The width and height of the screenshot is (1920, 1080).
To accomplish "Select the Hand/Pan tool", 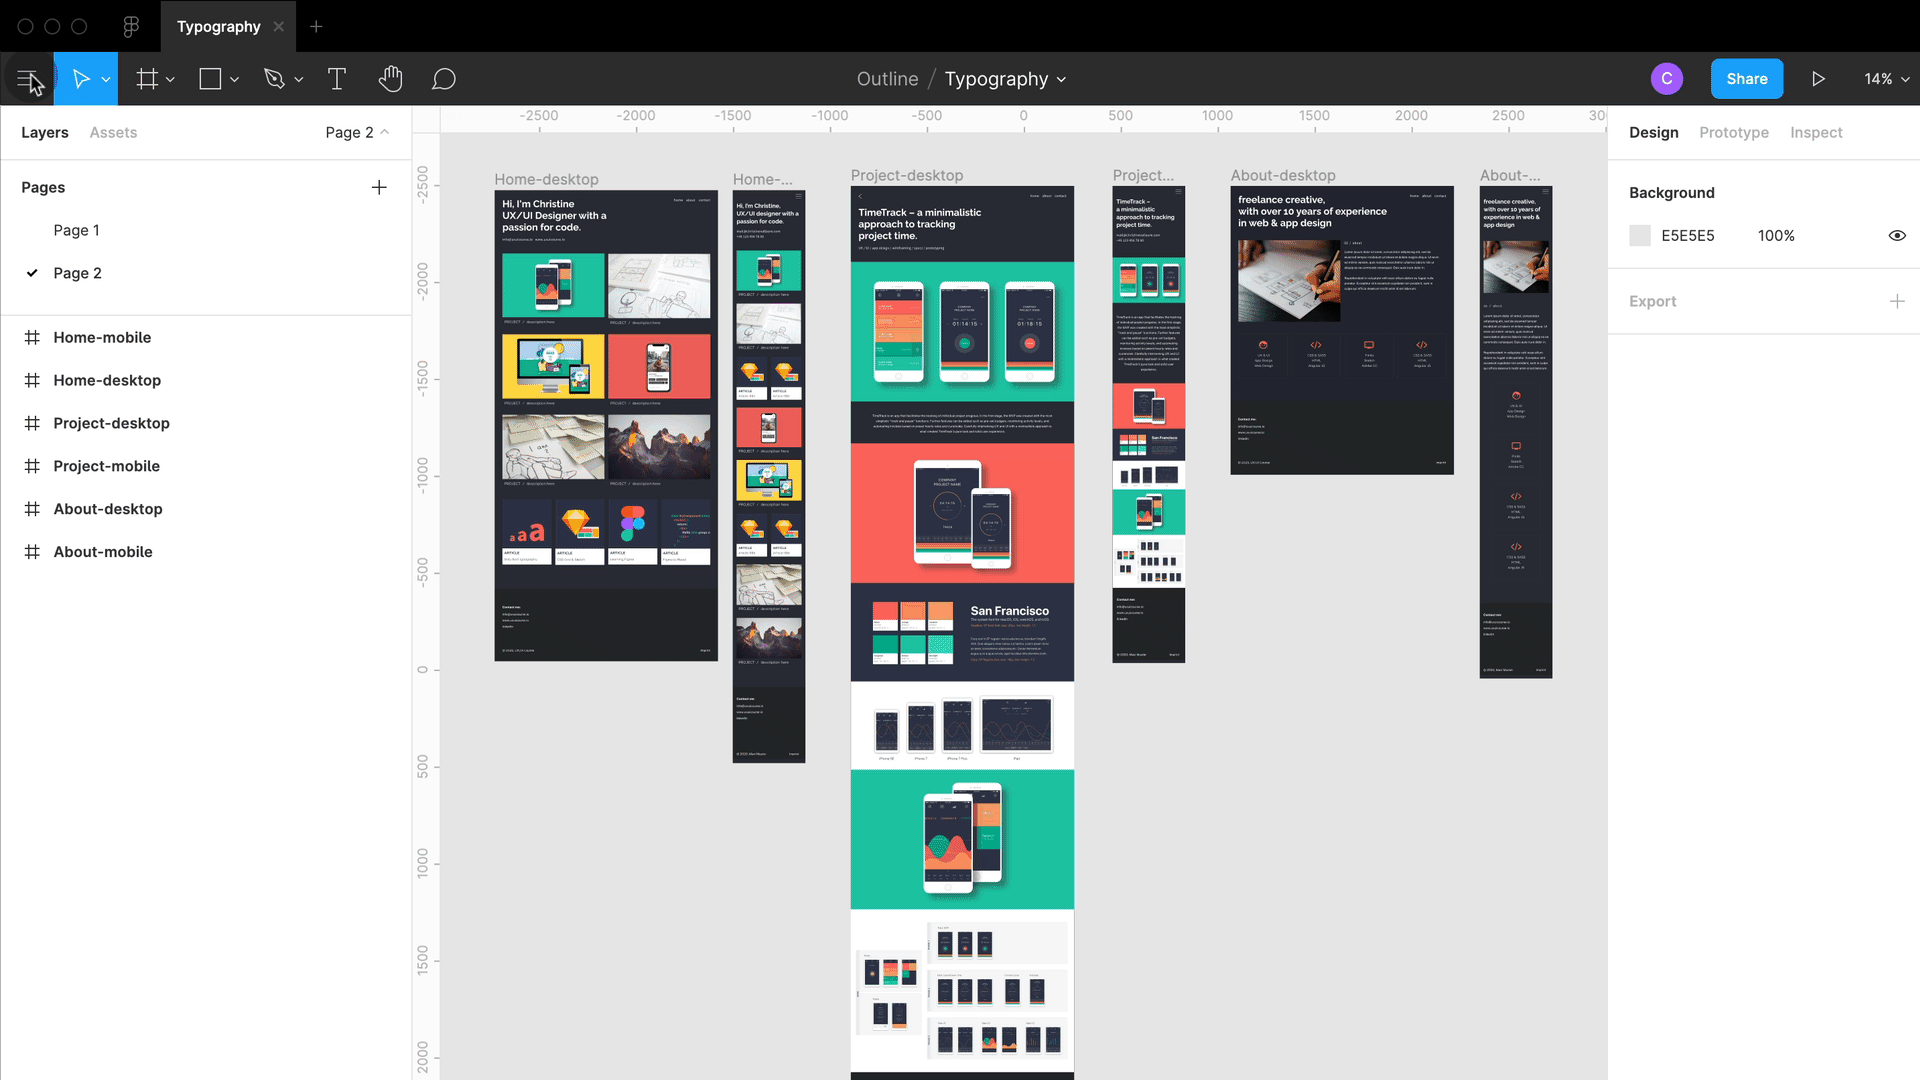I will [x=390, y=79].
